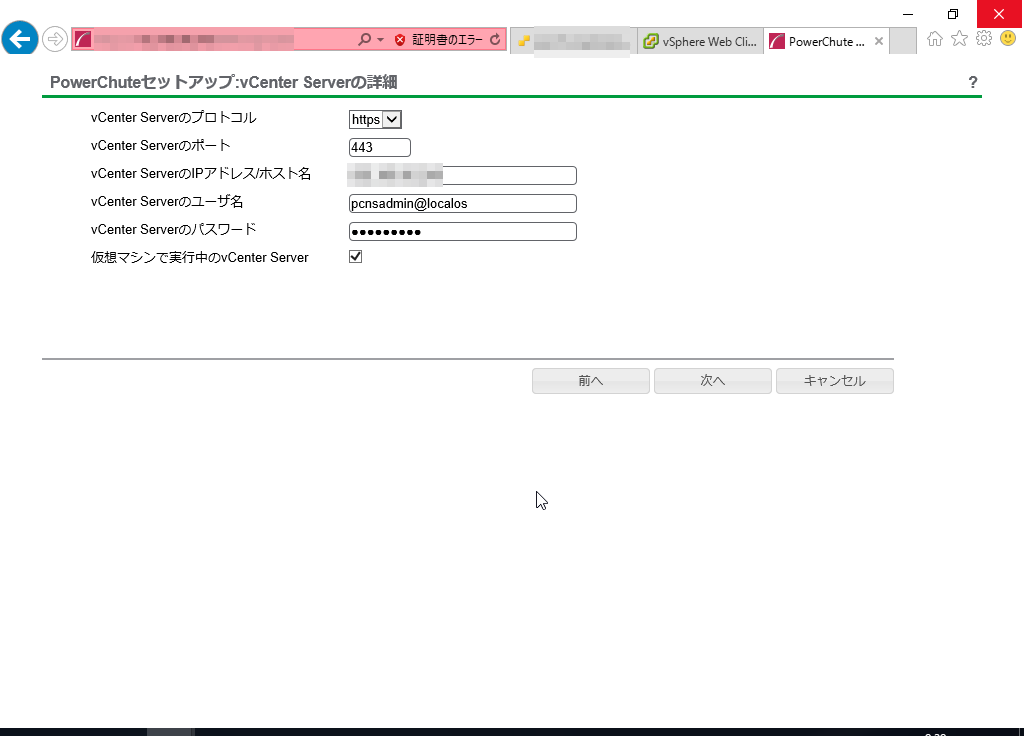Click the refresh icon in address bar

pos(494,40)
